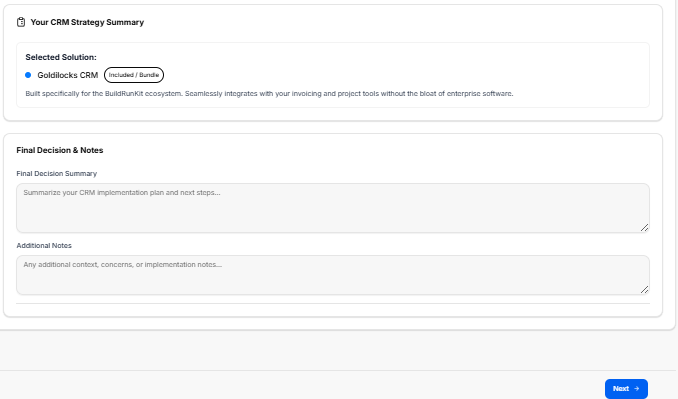The height and width of the screenshot is (399, 678).
Task: Focus the Additional Notes text area
Action: (333, 275)
